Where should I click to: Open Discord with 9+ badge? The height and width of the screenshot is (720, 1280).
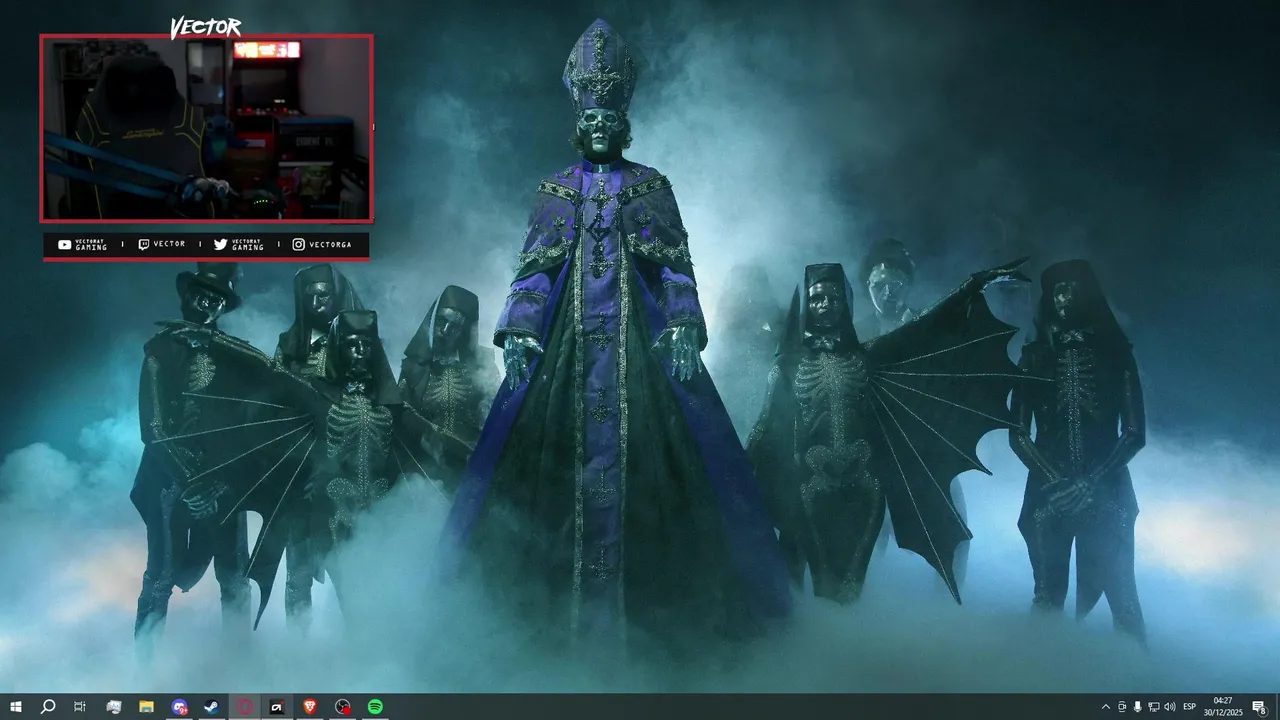point(179,707)
